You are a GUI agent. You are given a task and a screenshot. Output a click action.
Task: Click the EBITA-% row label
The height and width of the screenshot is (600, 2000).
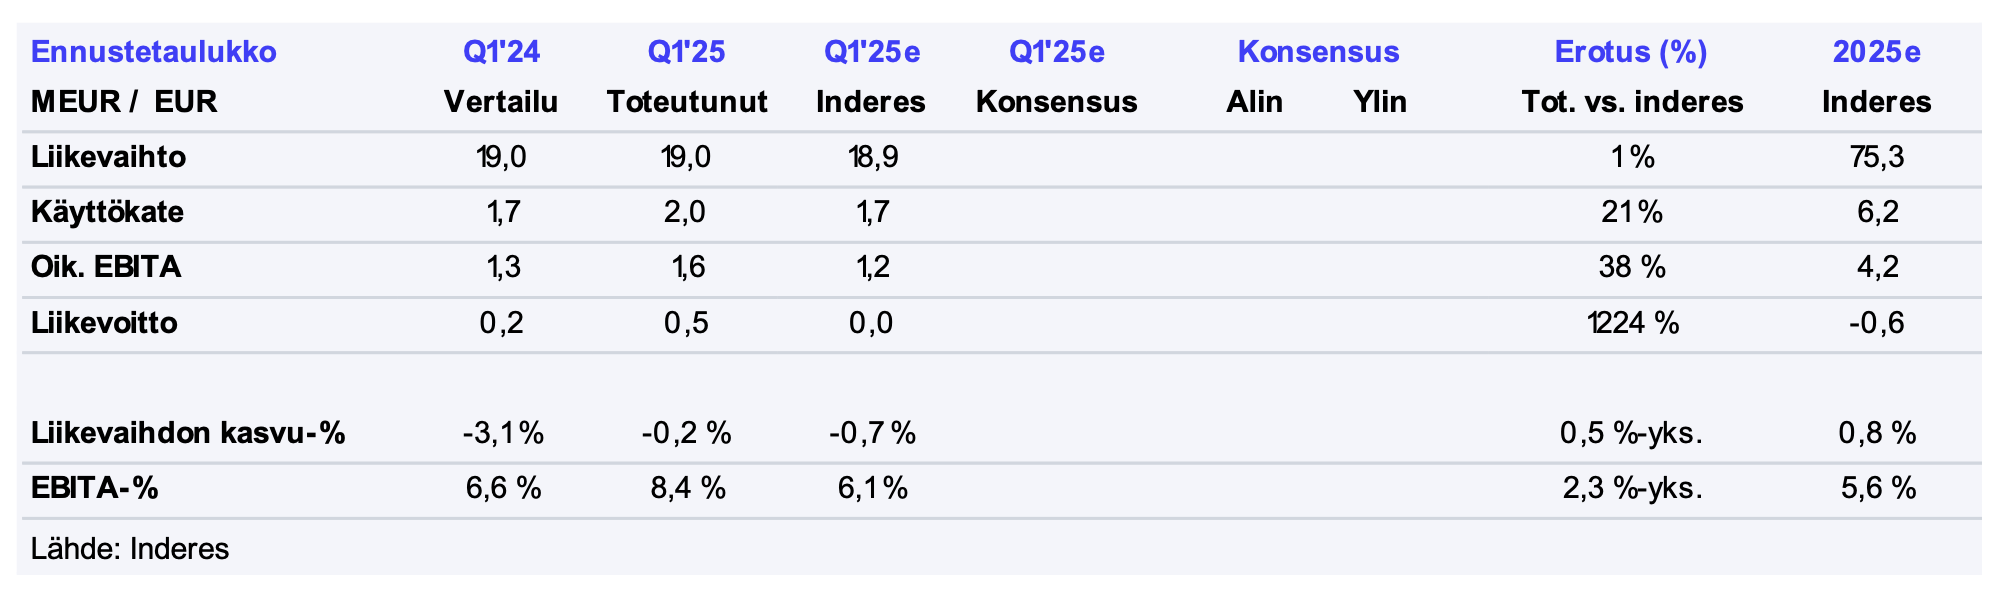(x=95, y=488)
